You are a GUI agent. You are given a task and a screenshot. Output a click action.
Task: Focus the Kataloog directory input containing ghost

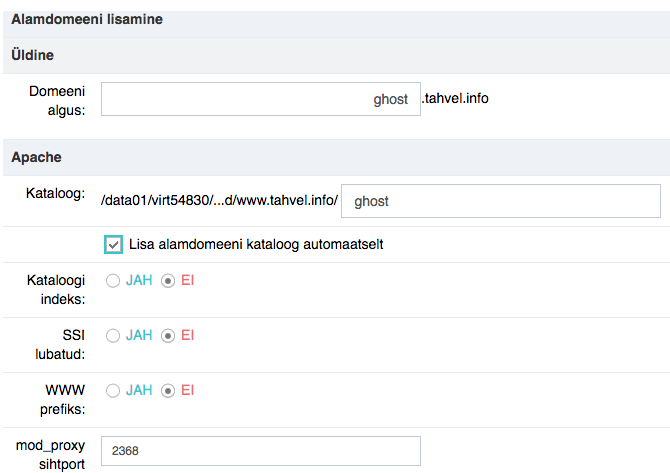(x=501, y=201)
